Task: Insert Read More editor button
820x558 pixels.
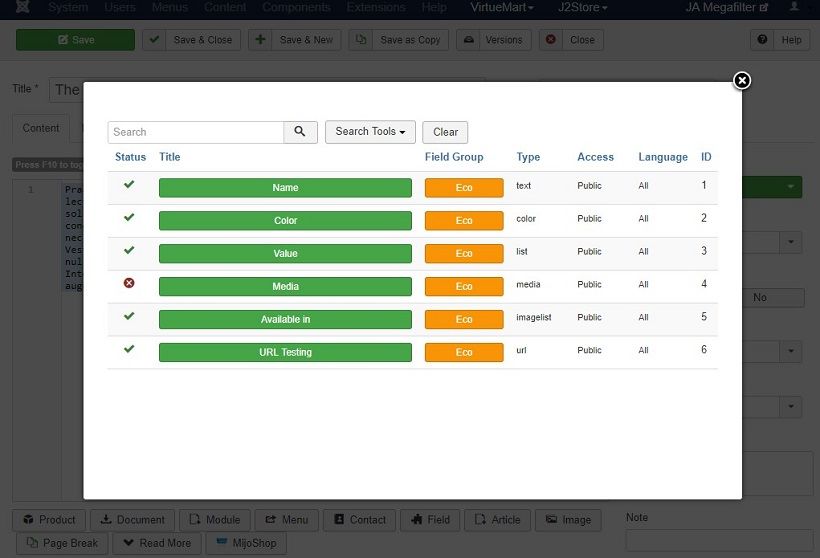Action: pyautogui.click(x=157, y=543)
